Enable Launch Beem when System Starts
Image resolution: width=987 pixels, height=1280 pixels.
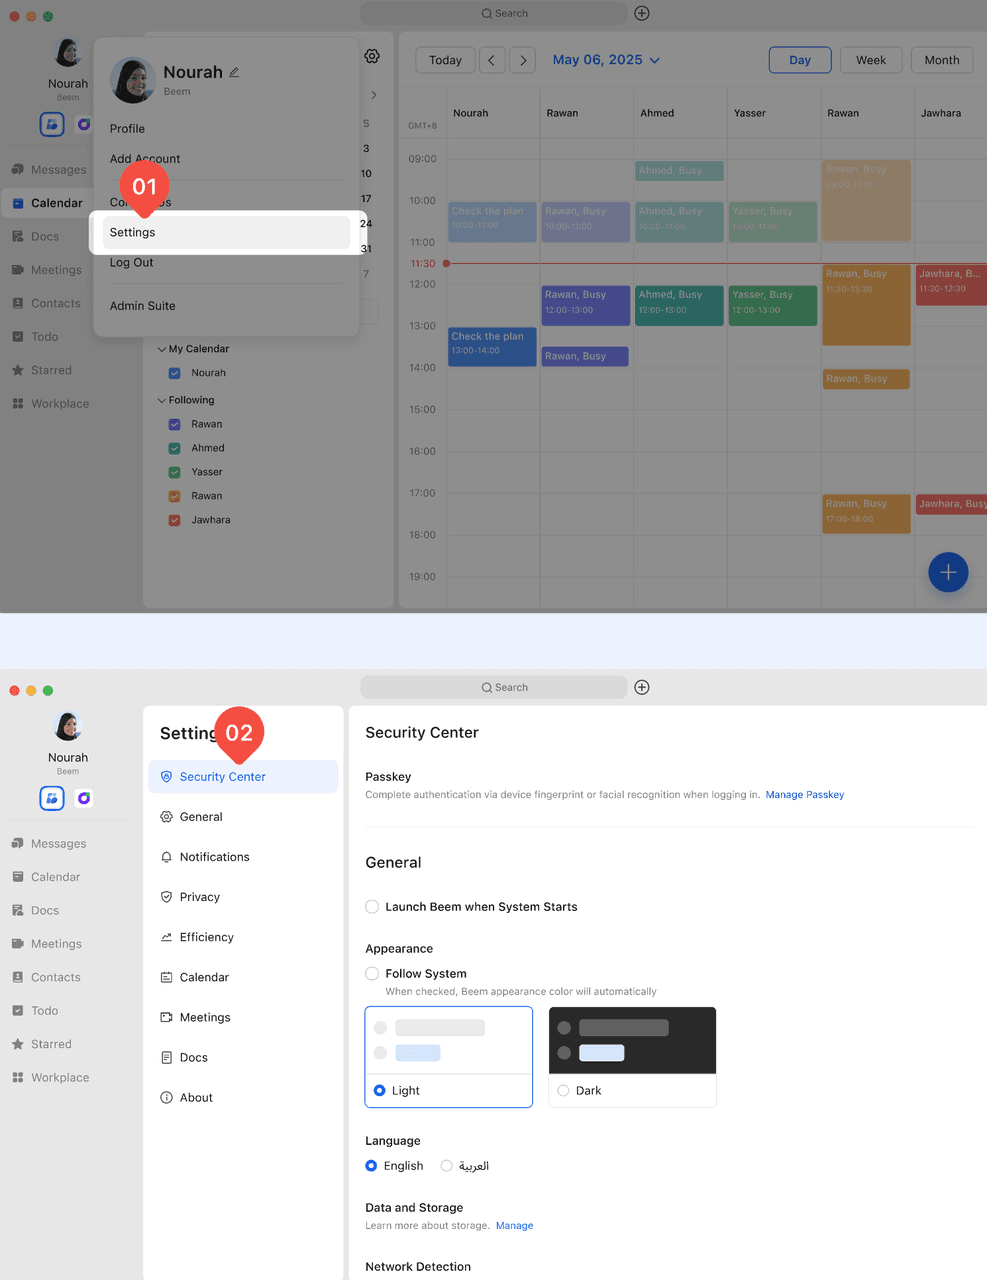[372, 907]
